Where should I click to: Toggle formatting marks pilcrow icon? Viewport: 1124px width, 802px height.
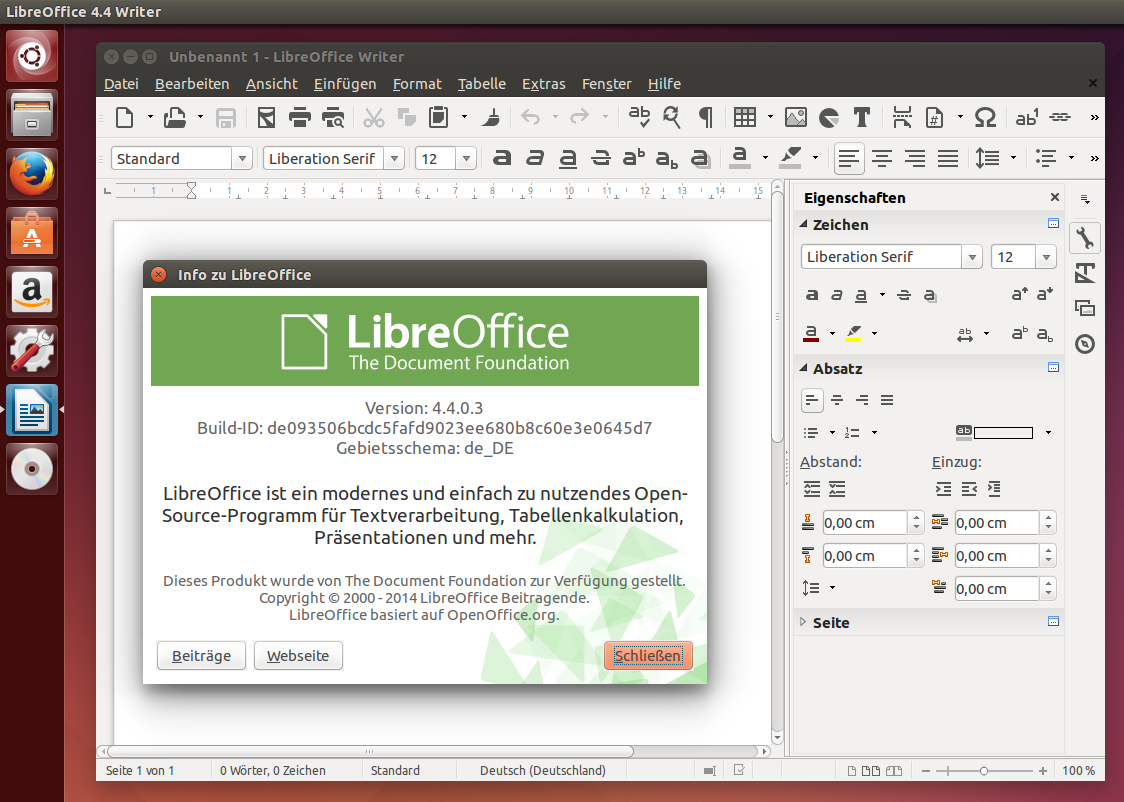coord(705,117)
